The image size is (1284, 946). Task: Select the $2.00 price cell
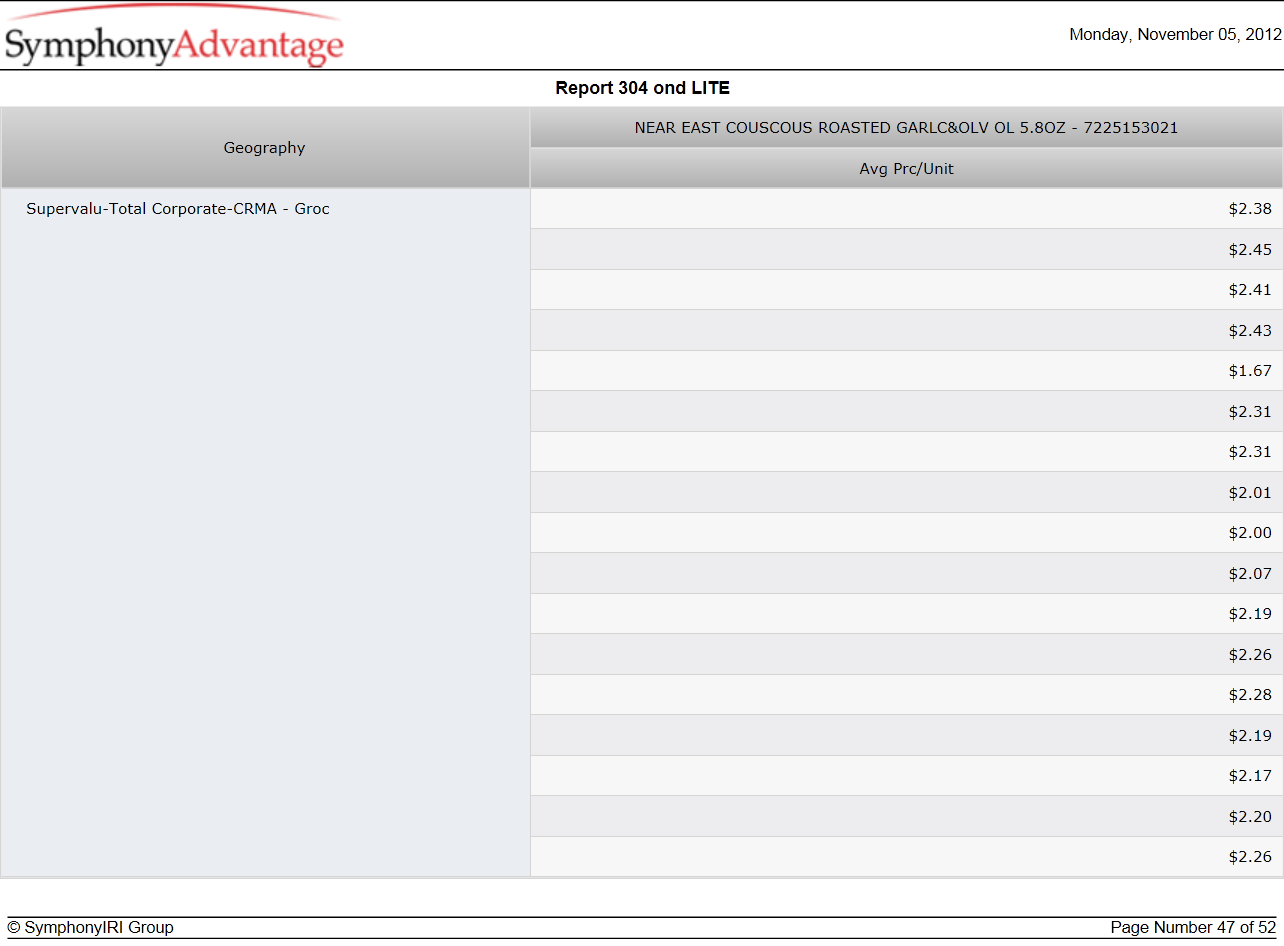[906, 533]
